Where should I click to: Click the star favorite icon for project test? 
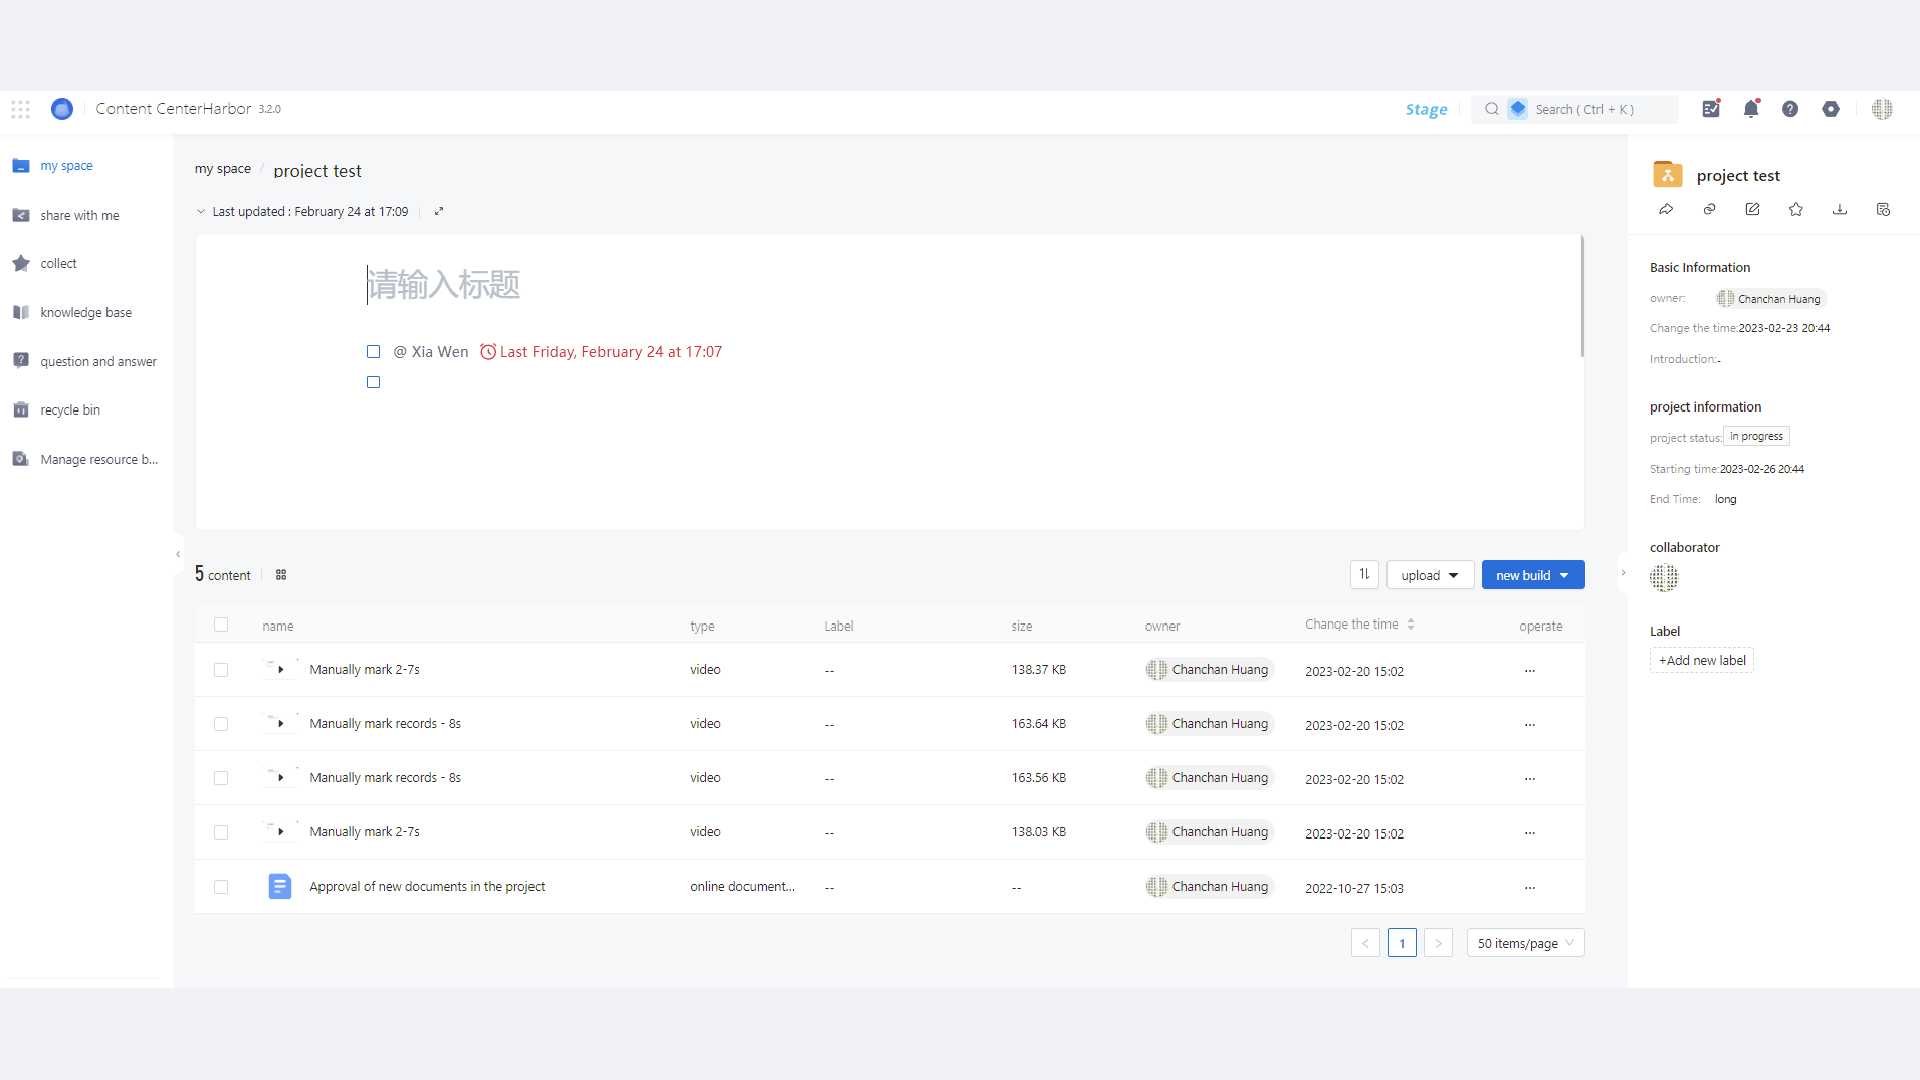1796,209
